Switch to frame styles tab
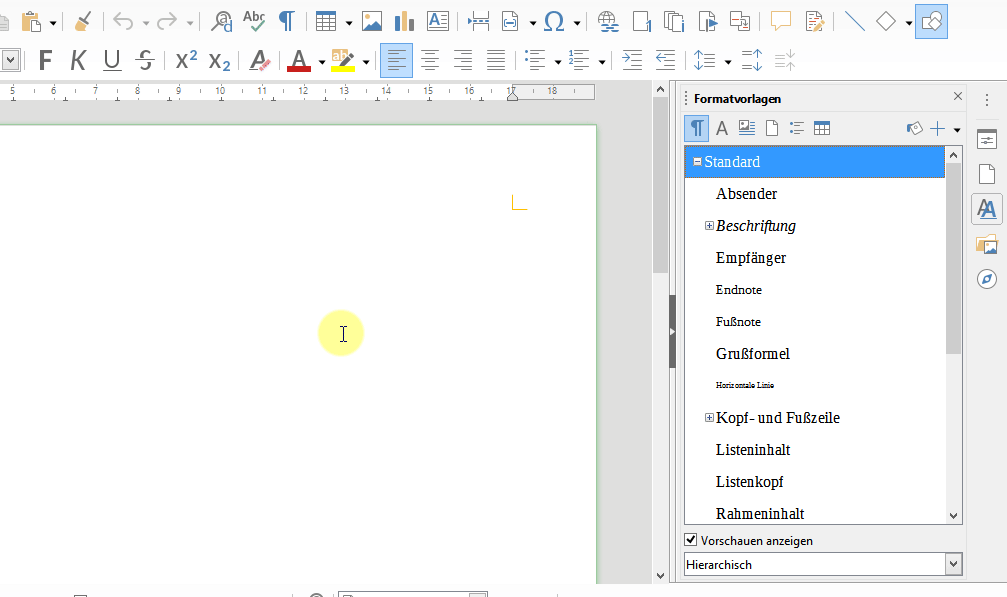 point(747,128)
